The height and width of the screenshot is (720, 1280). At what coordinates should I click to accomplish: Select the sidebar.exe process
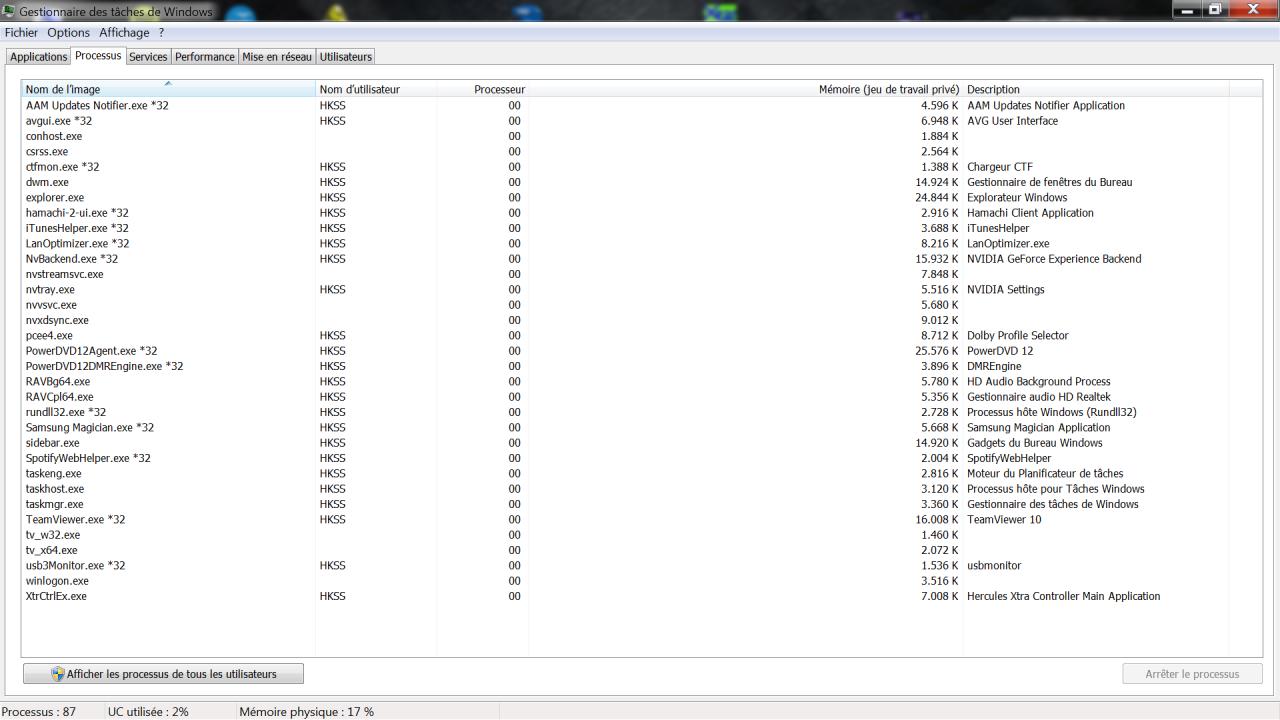tap(642, 443)
